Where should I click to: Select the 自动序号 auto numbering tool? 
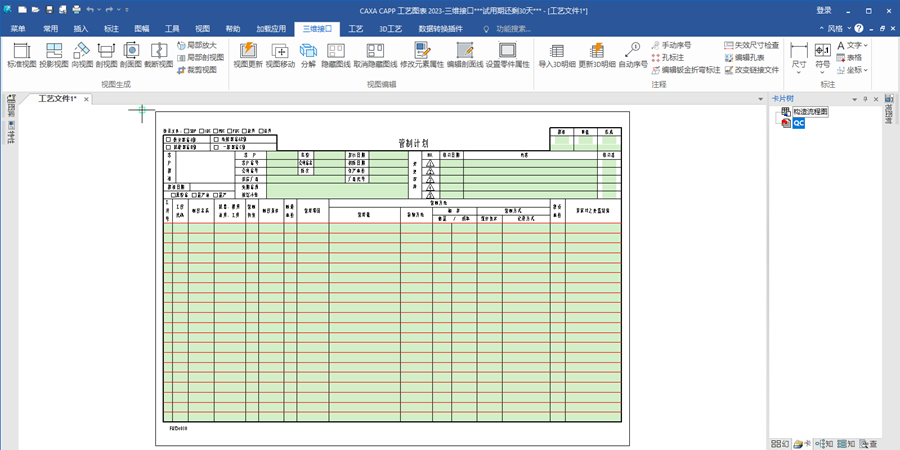click(x=633, y=56)
